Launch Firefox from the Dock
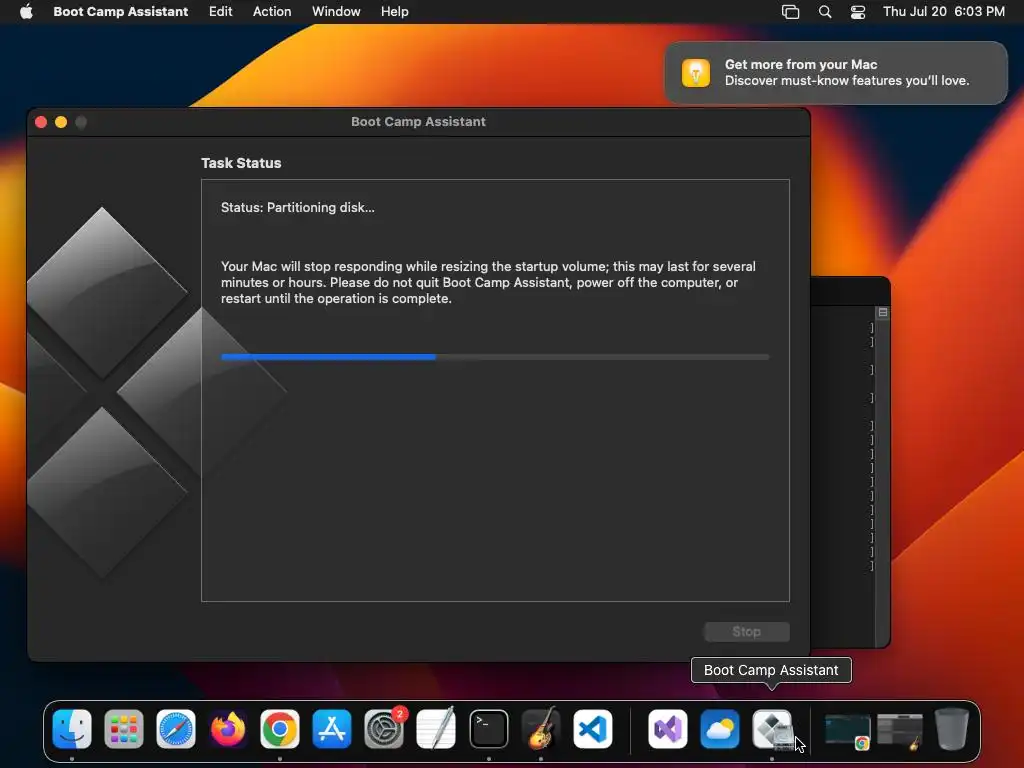The image size is (1024, 768). [x=228, y=729]
